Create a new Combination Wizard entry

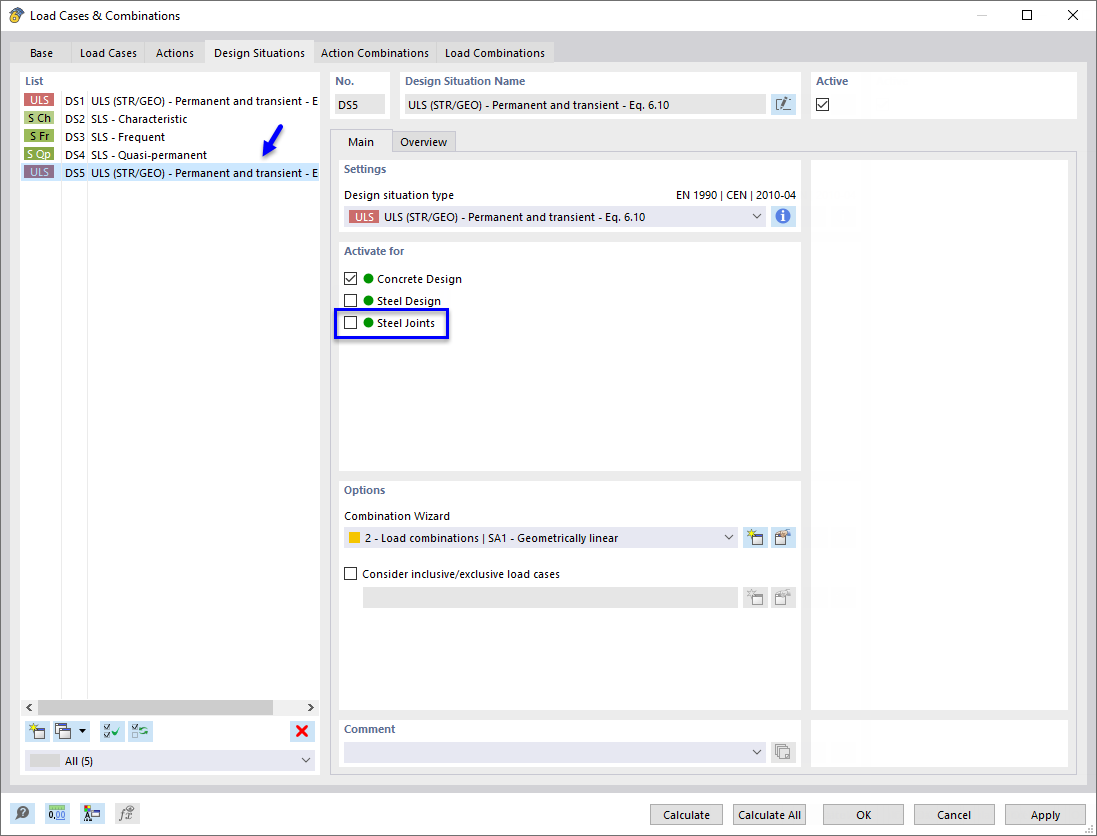click(755, 537)
